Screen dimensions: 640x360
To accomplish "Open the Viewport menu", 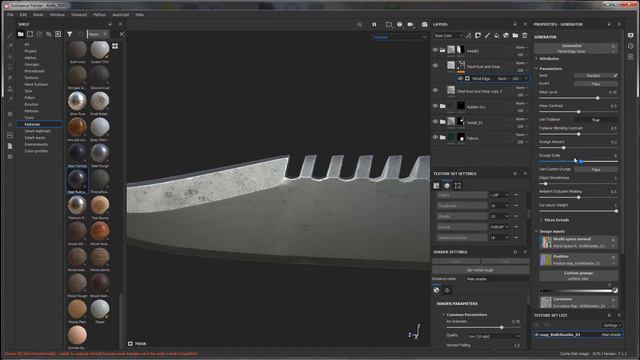I will (x=79, y=14).
